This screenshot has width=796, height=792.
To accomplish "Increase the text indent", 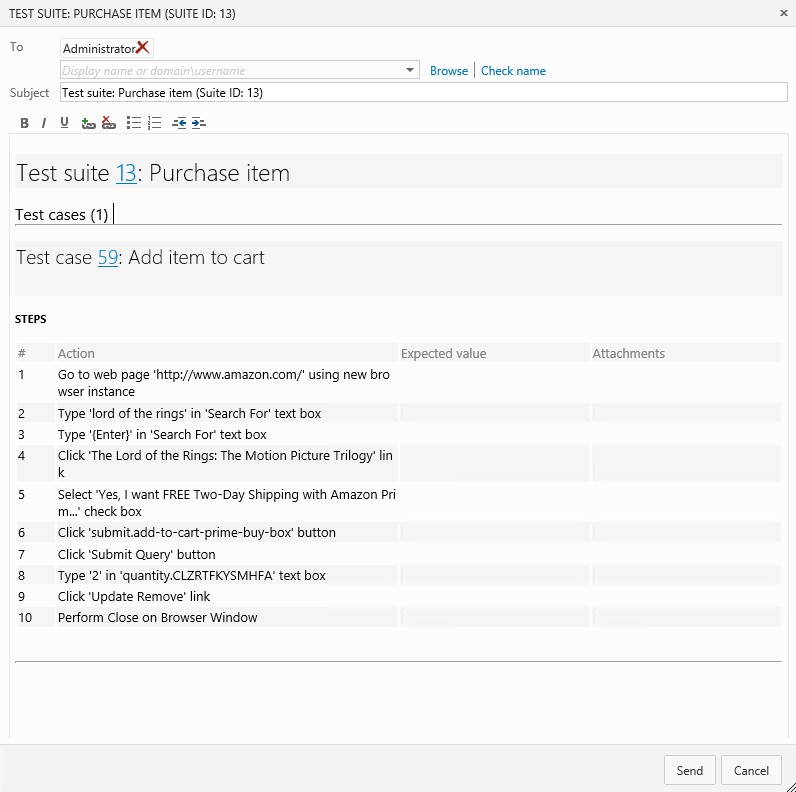I will tap(198, 123).
